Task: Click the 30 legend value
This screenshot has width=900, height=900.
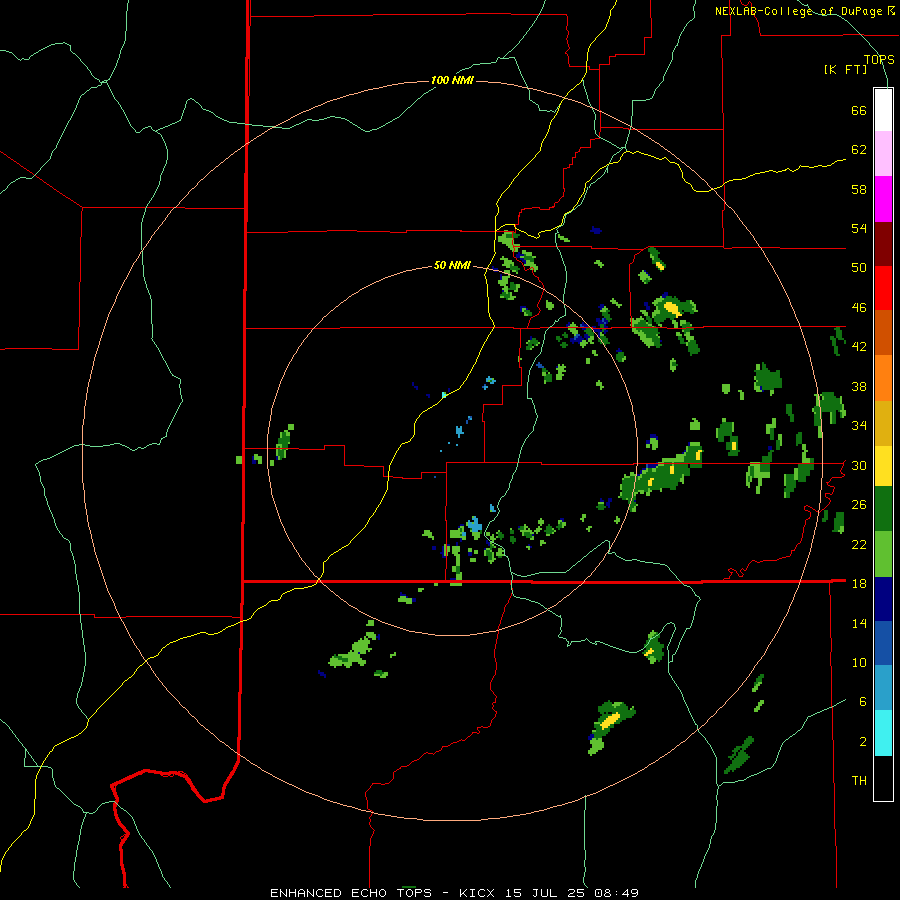Action: (859, 465)
